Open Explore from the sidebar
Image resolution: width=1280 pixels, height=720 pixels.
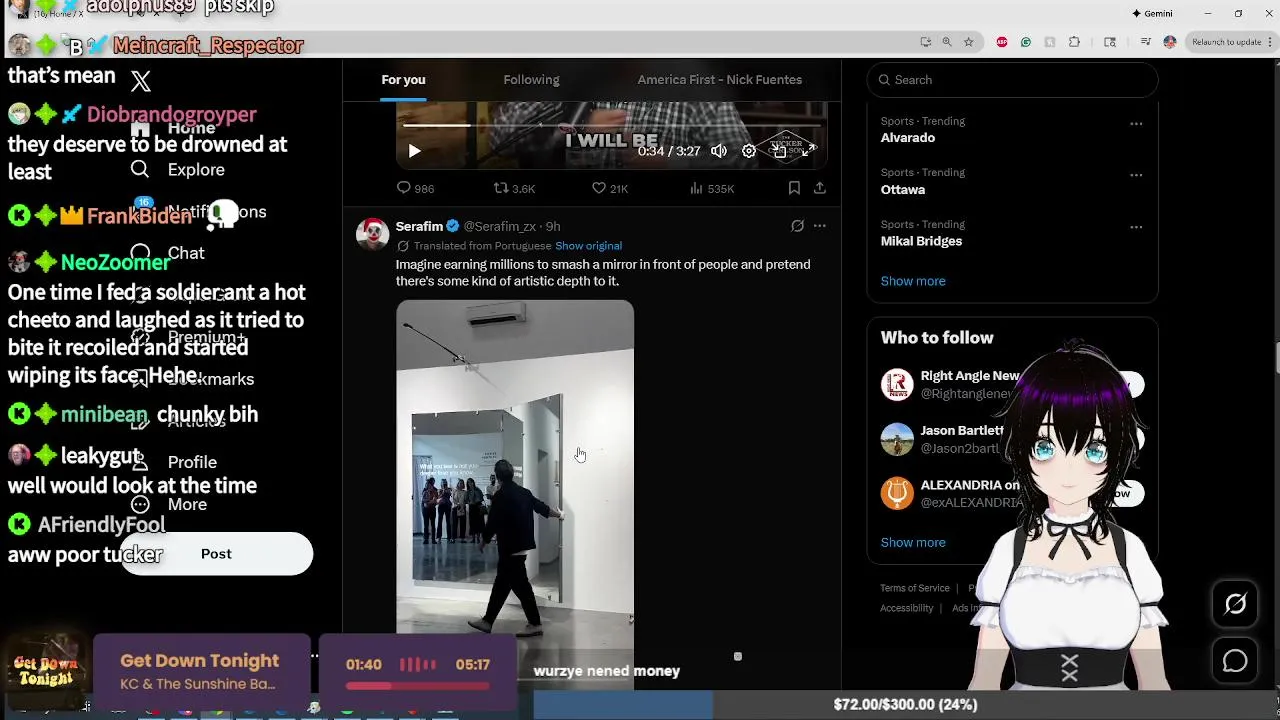coord(196,170)
